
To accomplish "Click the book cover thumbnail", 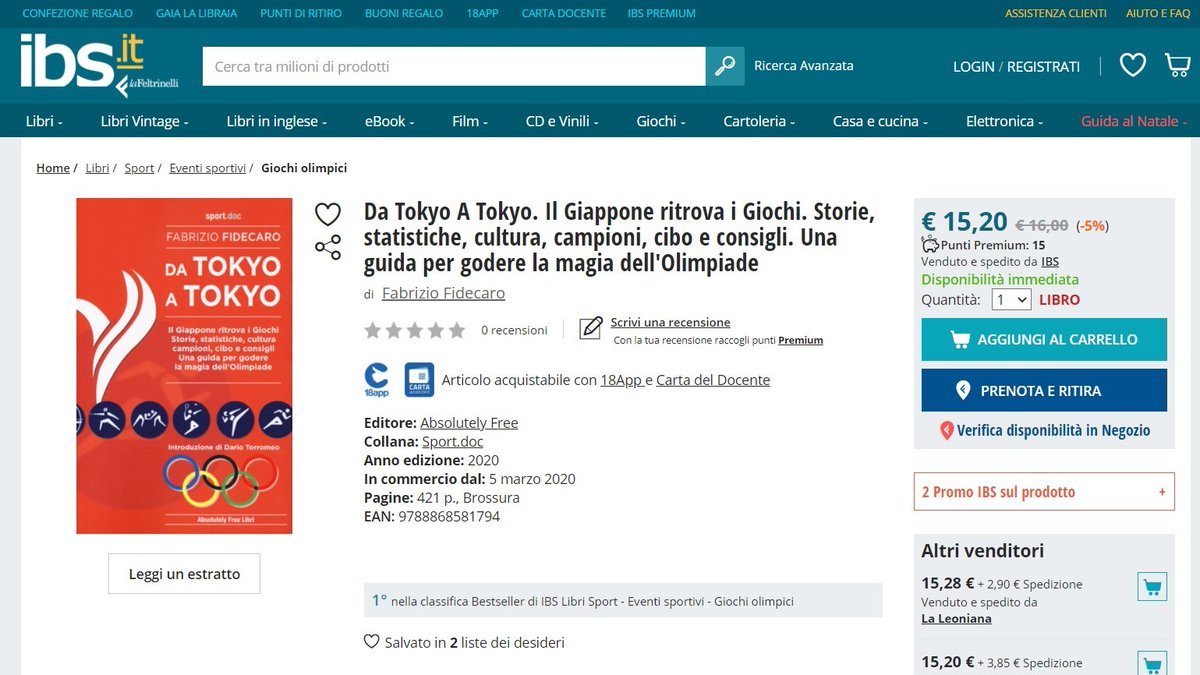I will [x=184, y=366].
